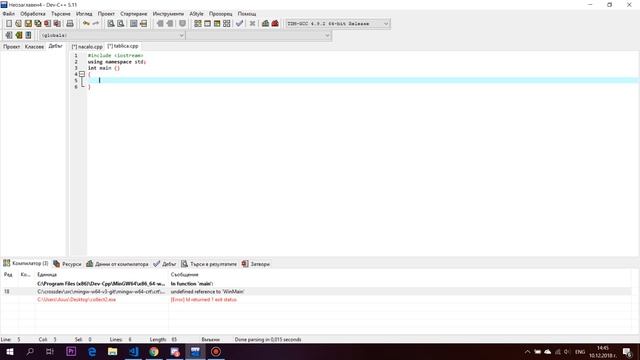The width and height of the screenshot is (640, 360).
Task: Click the Rebuild All toolbar icon
Action: (227, 24)
